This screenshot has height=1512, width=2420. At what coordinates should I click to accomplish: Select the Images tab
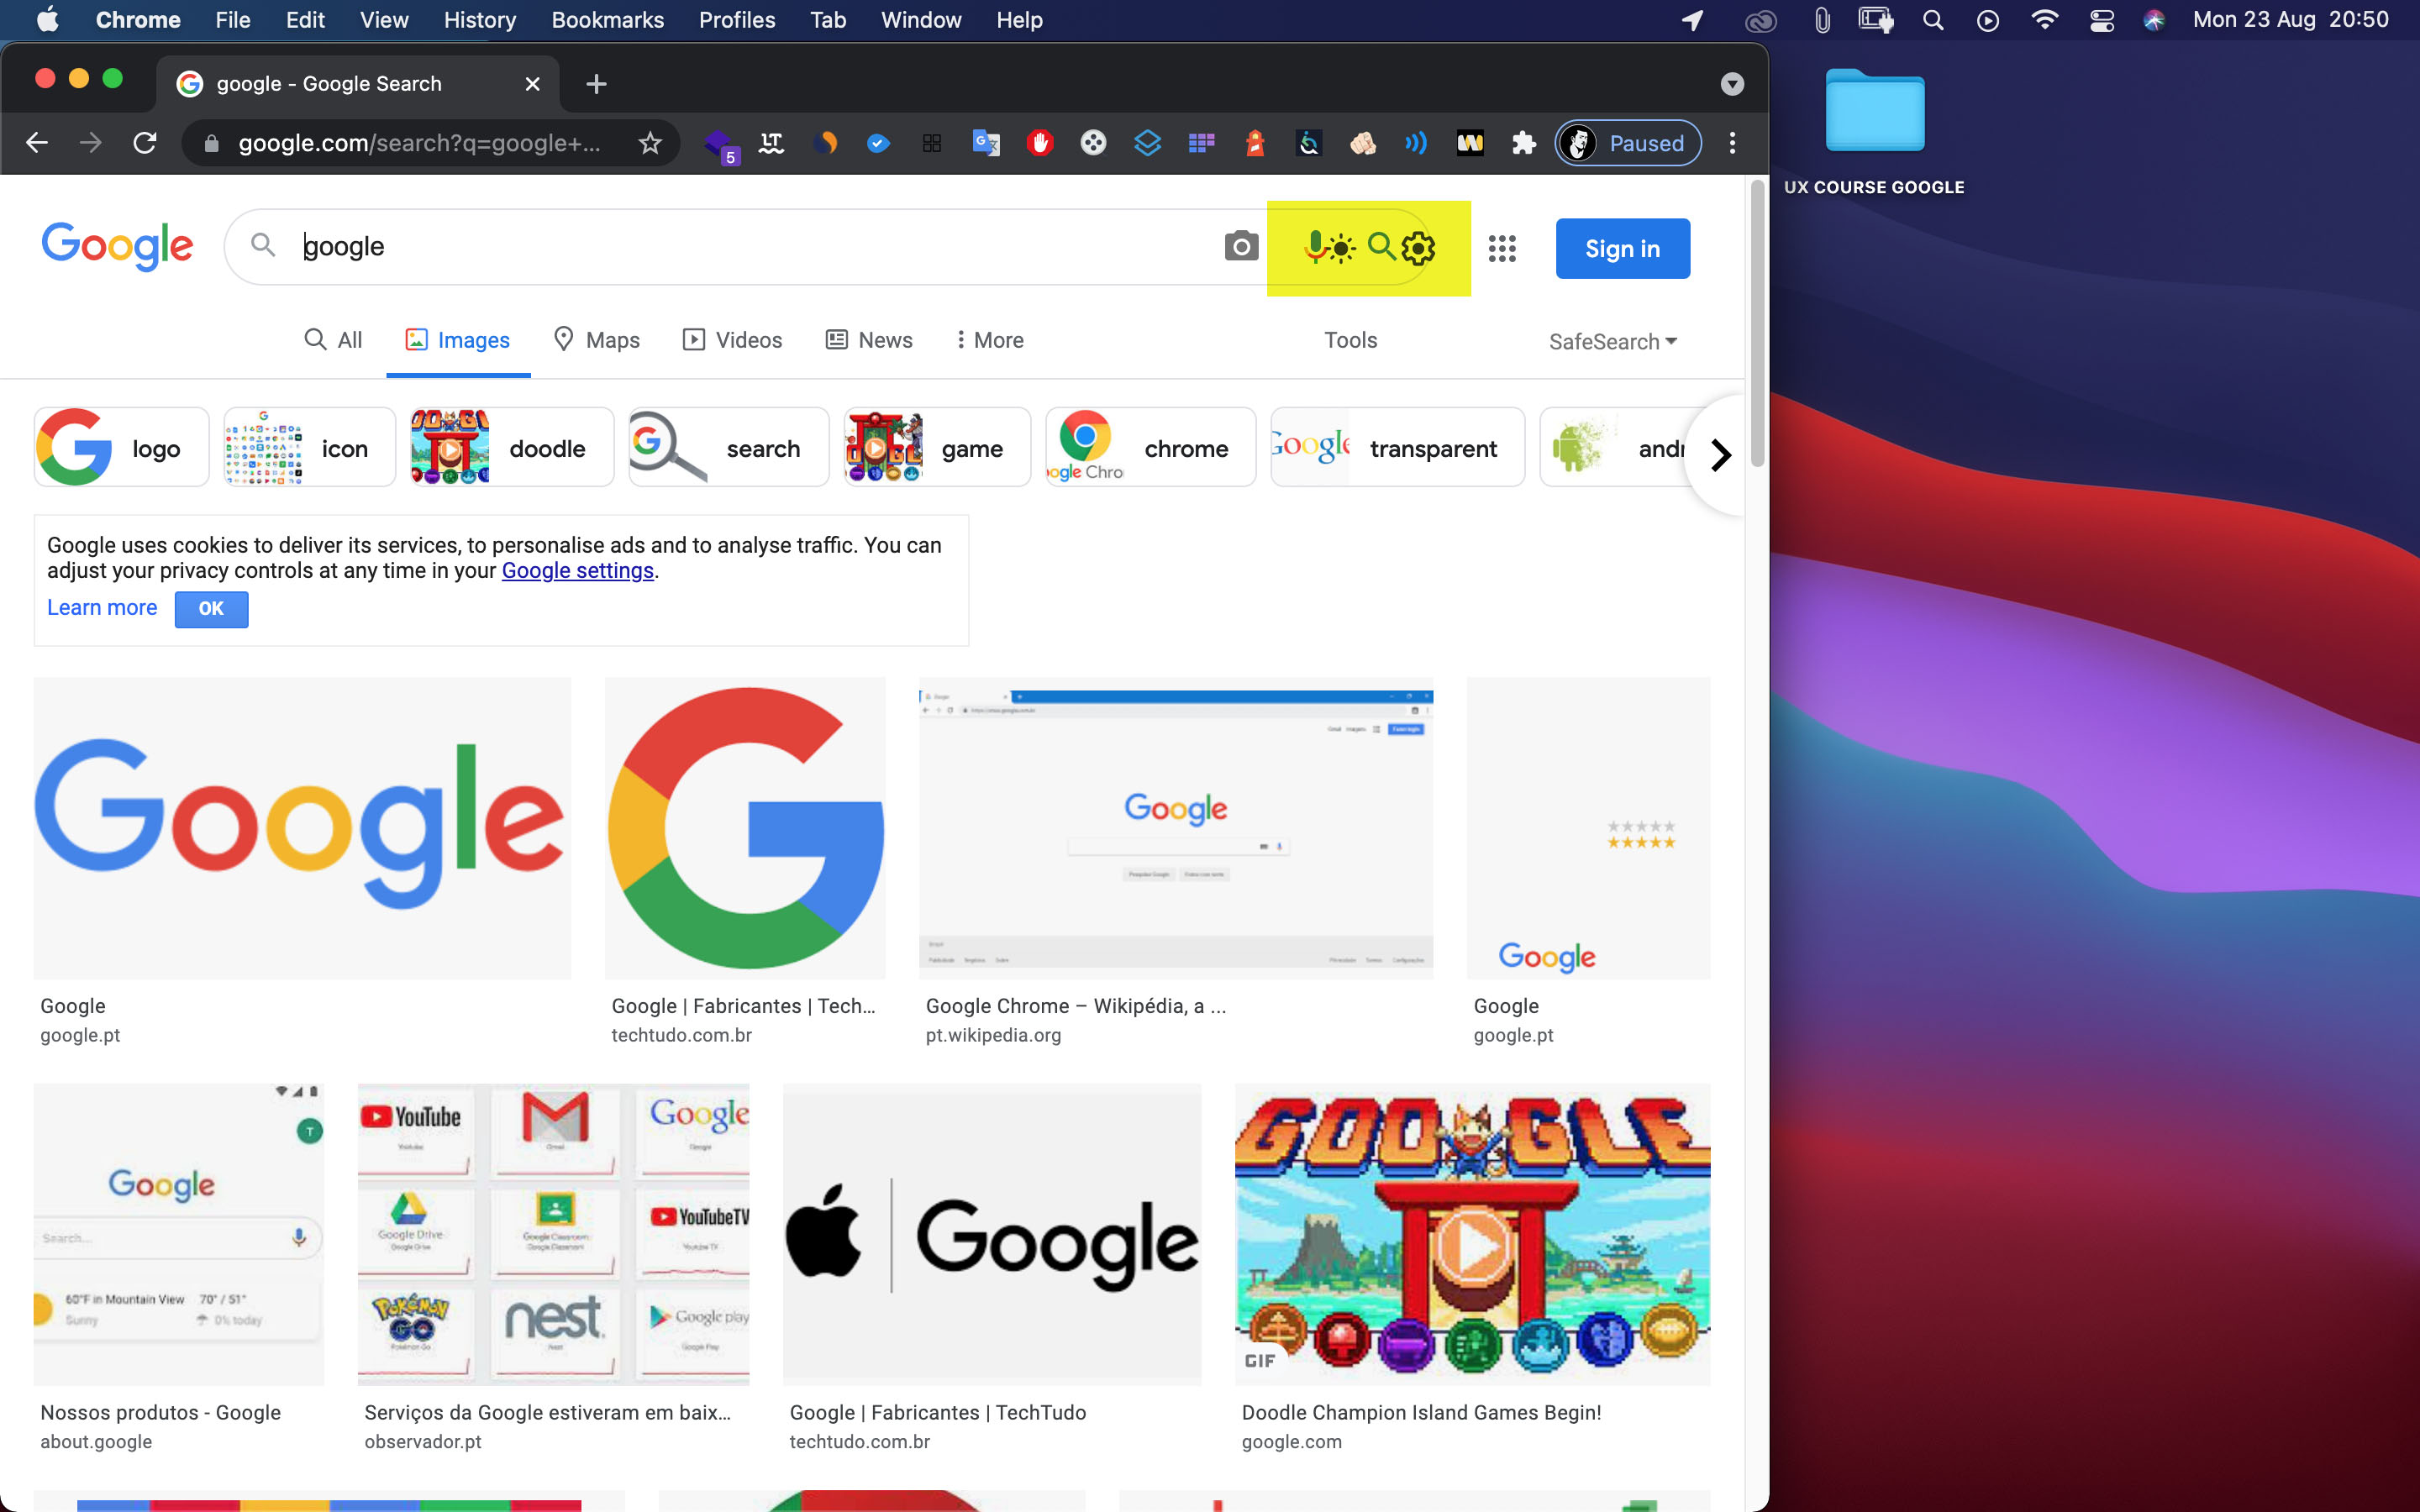(458, 340)
